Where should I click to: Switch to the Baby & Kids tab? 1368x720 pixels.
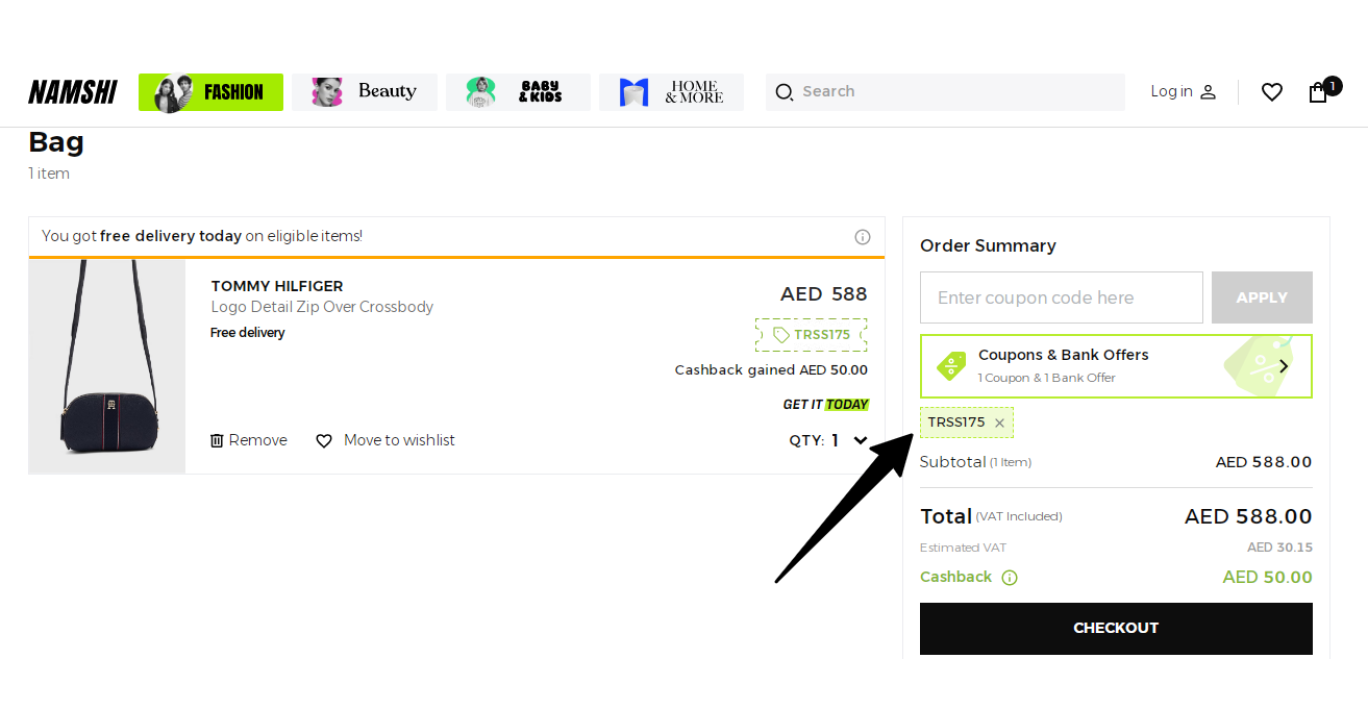518,92
